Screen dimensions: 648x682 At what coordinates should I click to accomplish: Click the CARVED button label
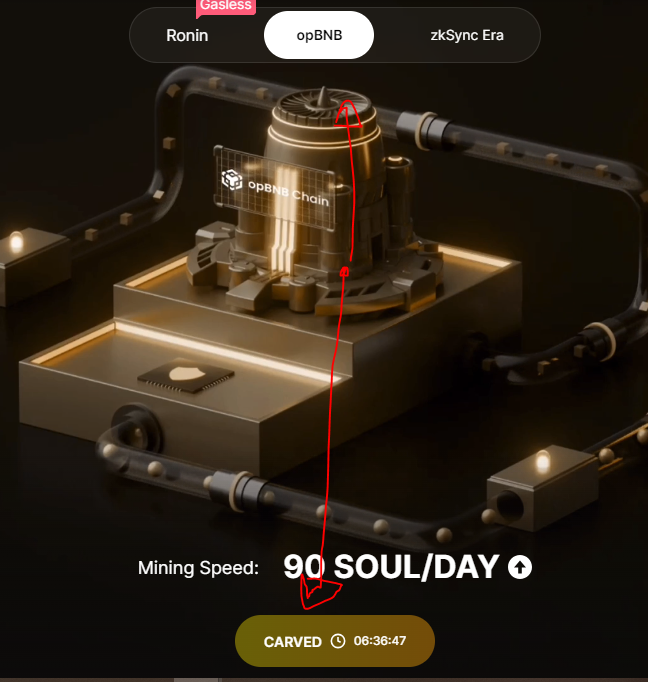pos(292,642)
